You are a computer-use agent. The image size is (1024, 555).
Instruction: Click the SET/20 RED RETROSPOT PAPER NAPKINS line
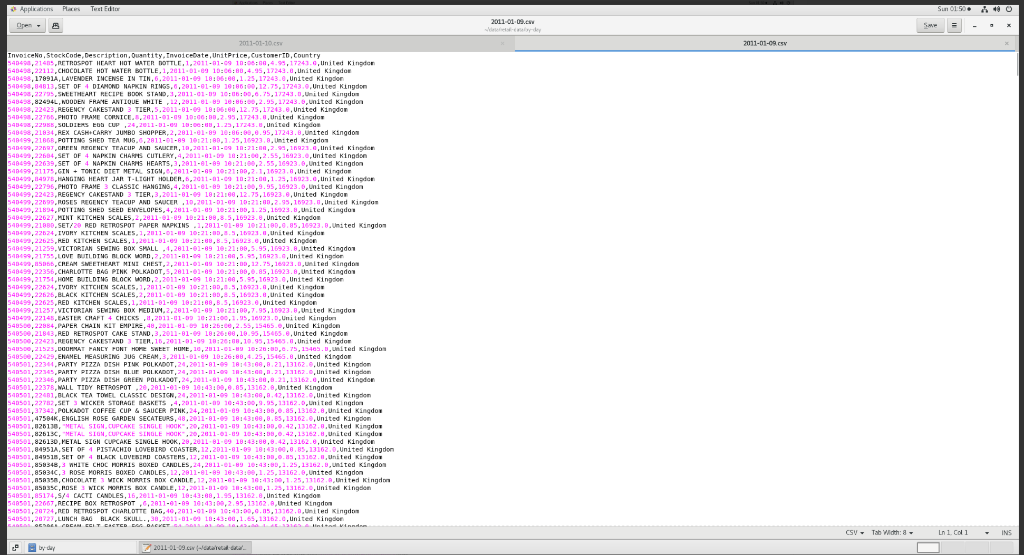[x=197, y=225]
